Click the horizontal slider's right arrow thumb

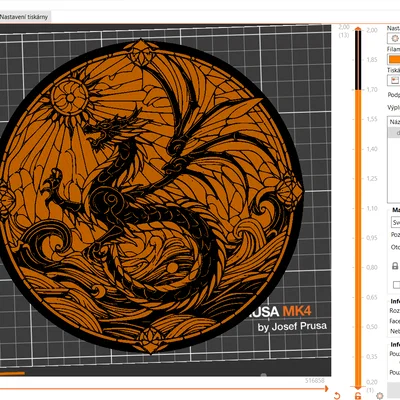(x=326, y=389)
